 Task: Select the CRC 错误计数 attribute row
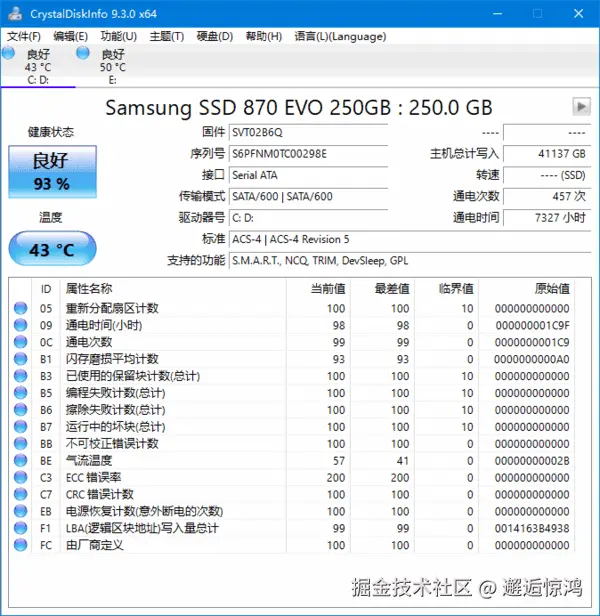pos(293,494)
